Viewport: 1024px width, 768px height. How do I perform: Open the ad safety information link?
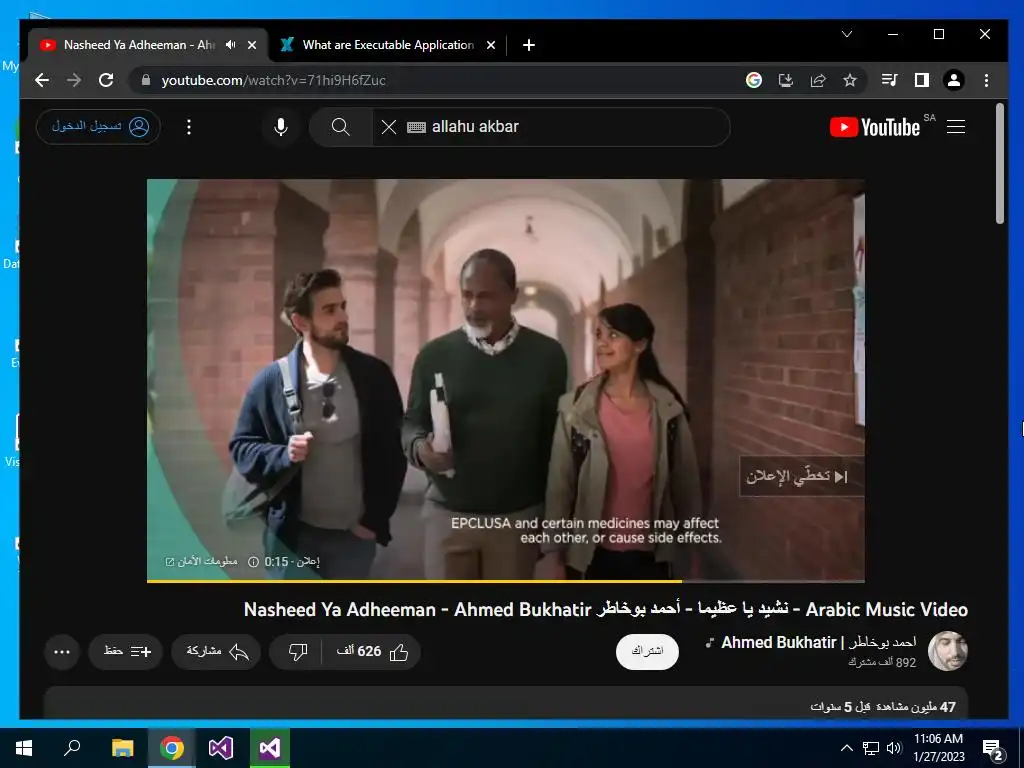201,562
